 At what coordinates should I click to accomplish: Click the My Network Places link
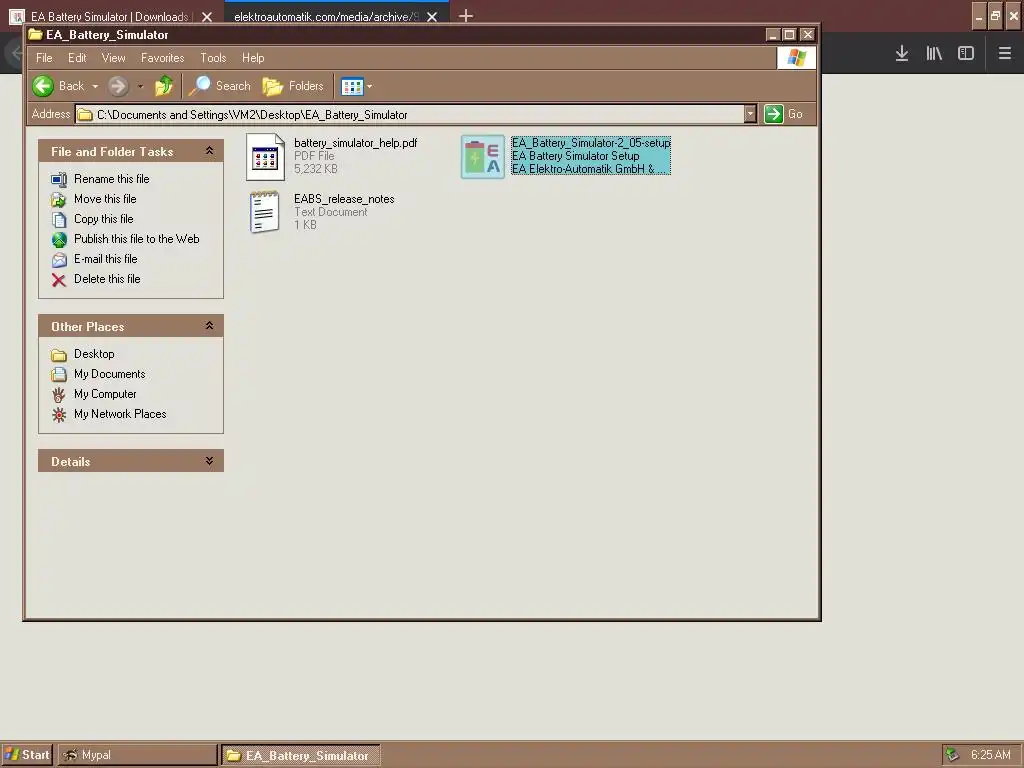pyautogui.click(x=120, y=414)
